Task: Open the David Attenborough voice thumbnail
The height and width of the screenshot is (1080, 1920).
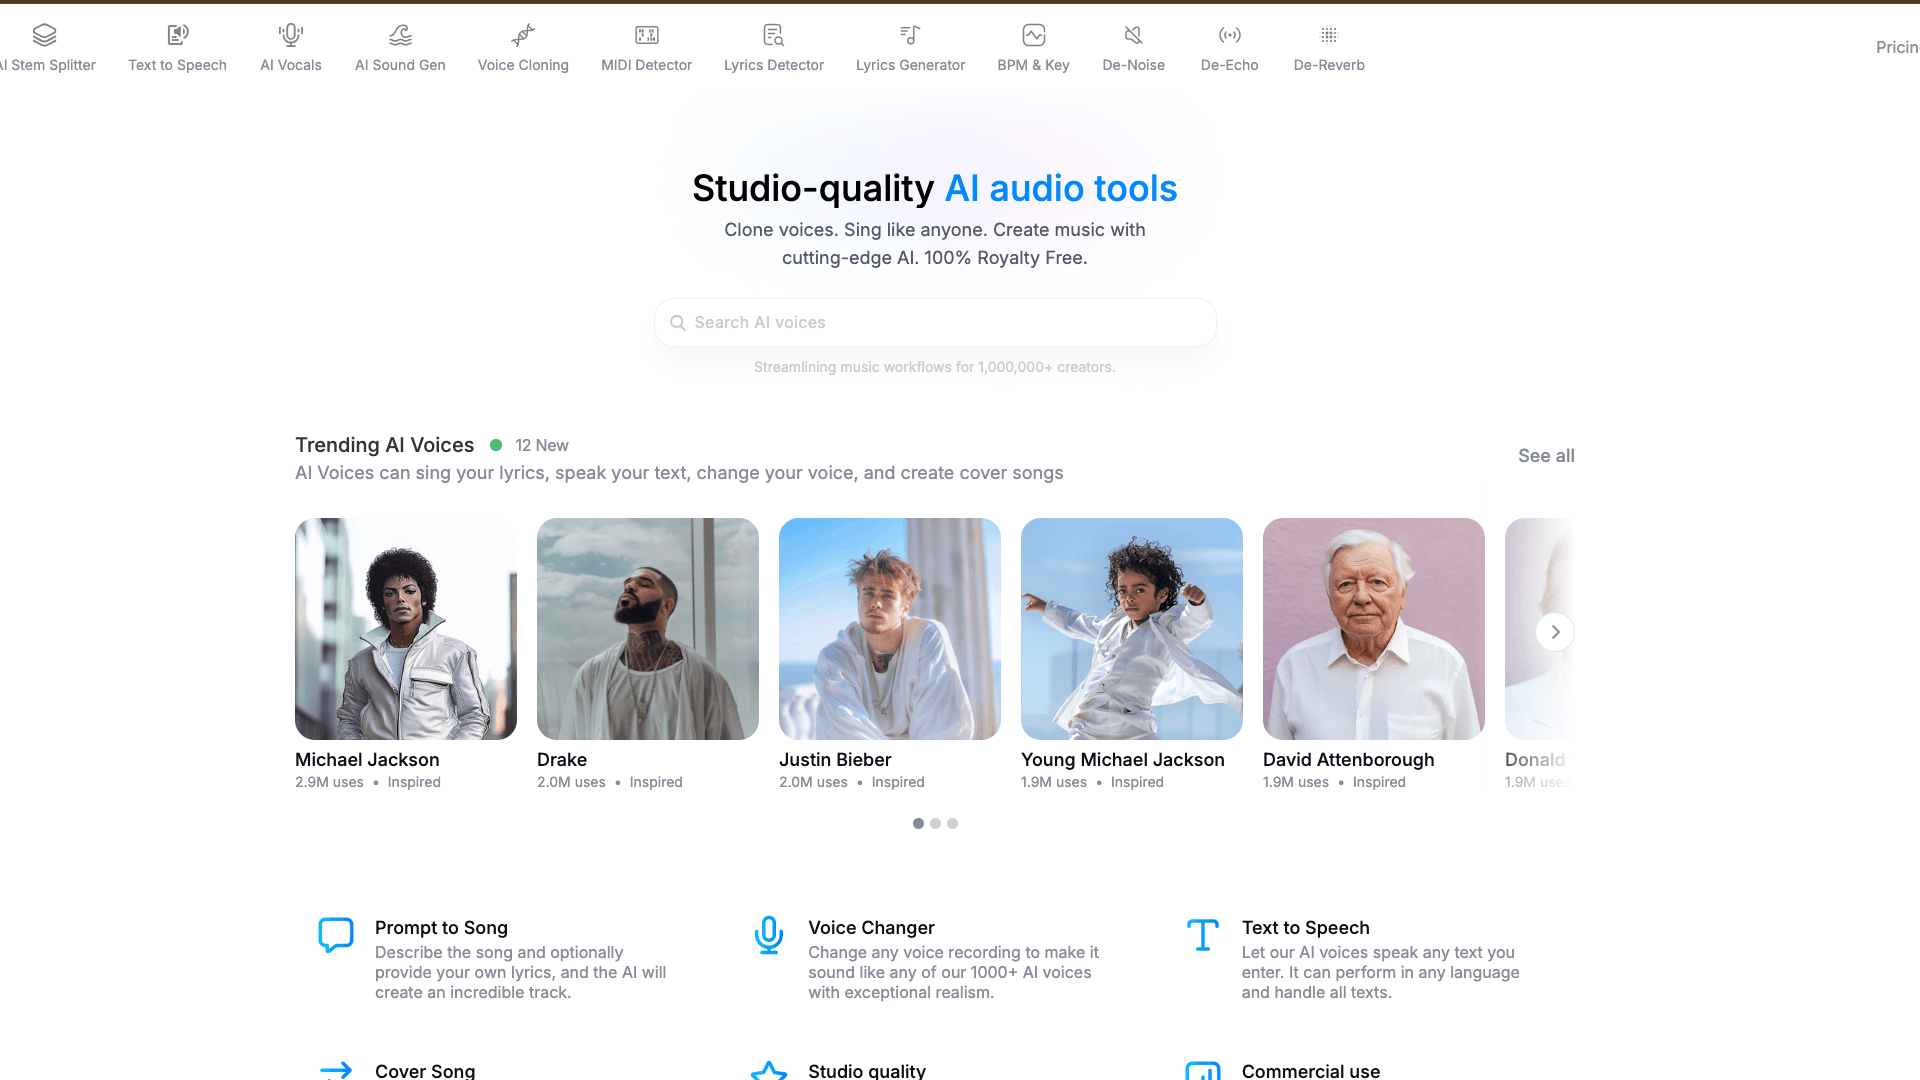Action: point(1373,629)
